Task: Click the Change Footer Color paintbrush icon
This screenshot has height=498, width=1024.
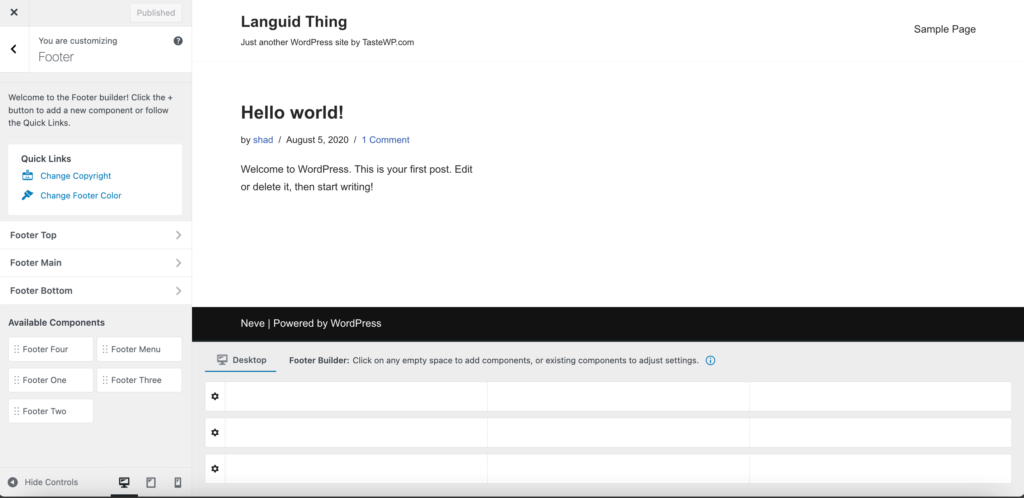Action: (x=27, y=195)
